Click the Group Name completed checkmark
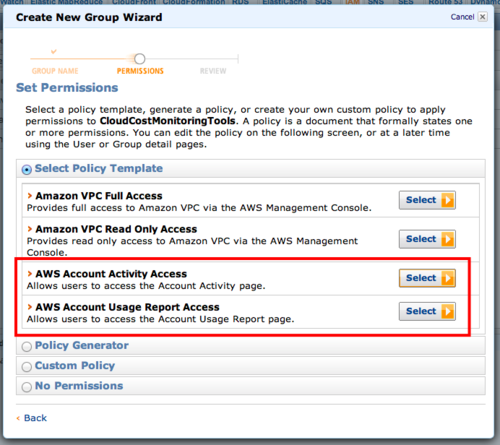Viewport: 500px width, 445px height. tap(54, 51)
